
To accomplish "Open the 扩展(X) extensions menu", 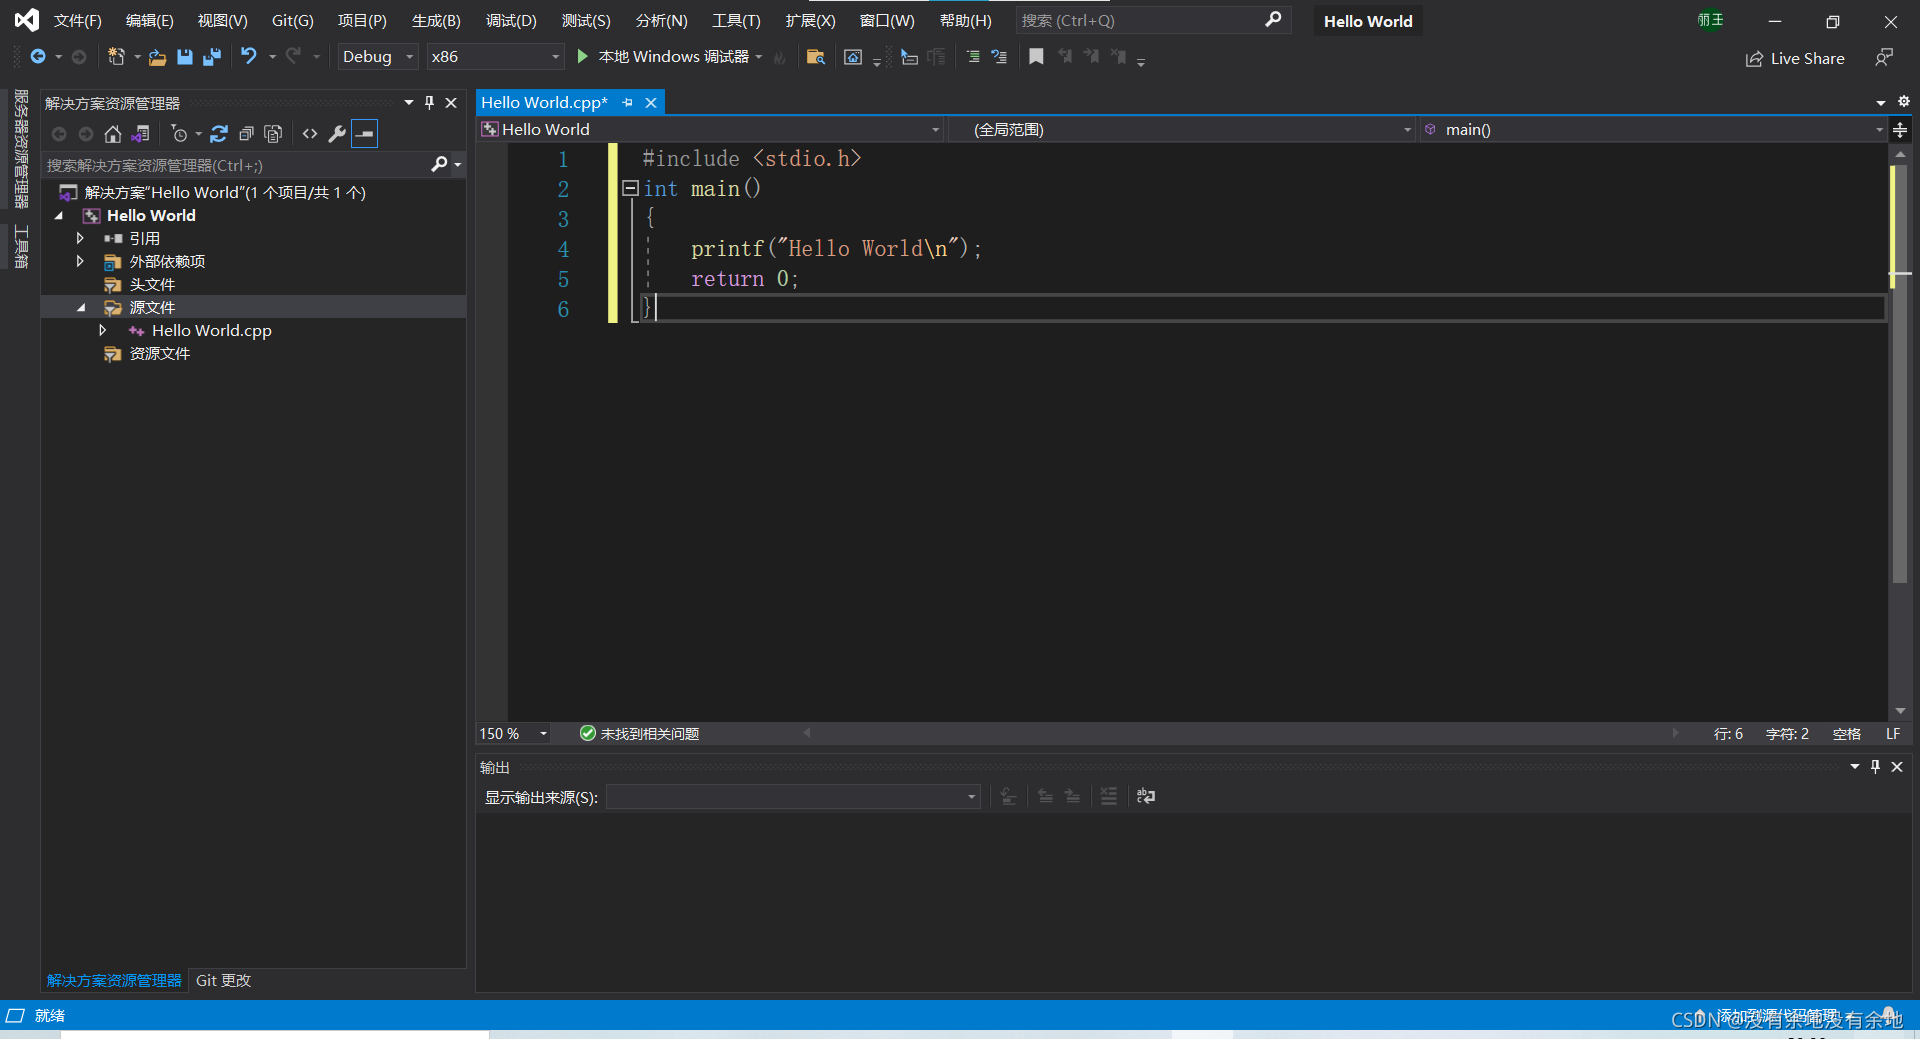I will pos(810,20).
